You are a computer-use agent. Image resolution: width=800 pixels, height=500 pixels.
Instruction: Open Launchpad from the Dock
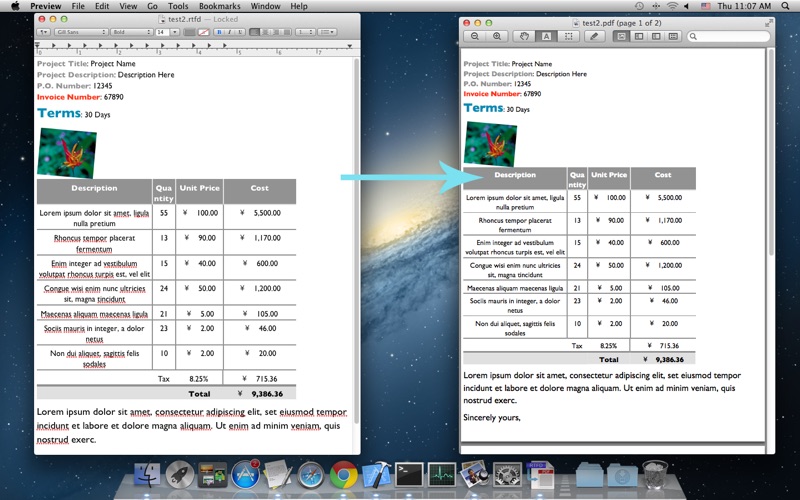pyautogui.click(x=180, y=474)
